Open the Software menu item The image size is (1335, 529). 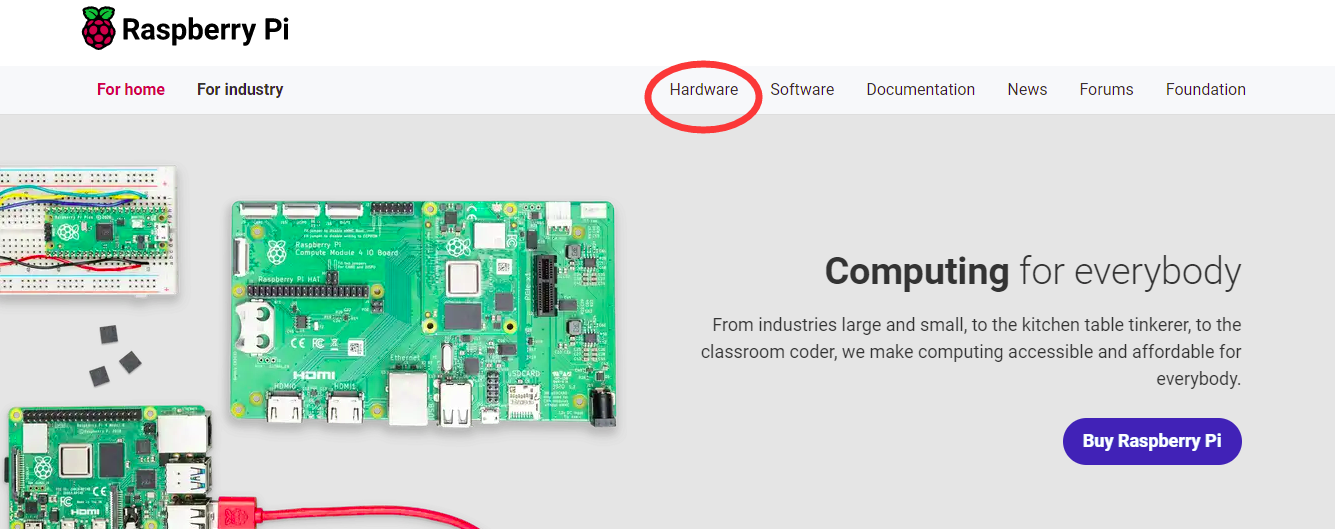point(802,89)
